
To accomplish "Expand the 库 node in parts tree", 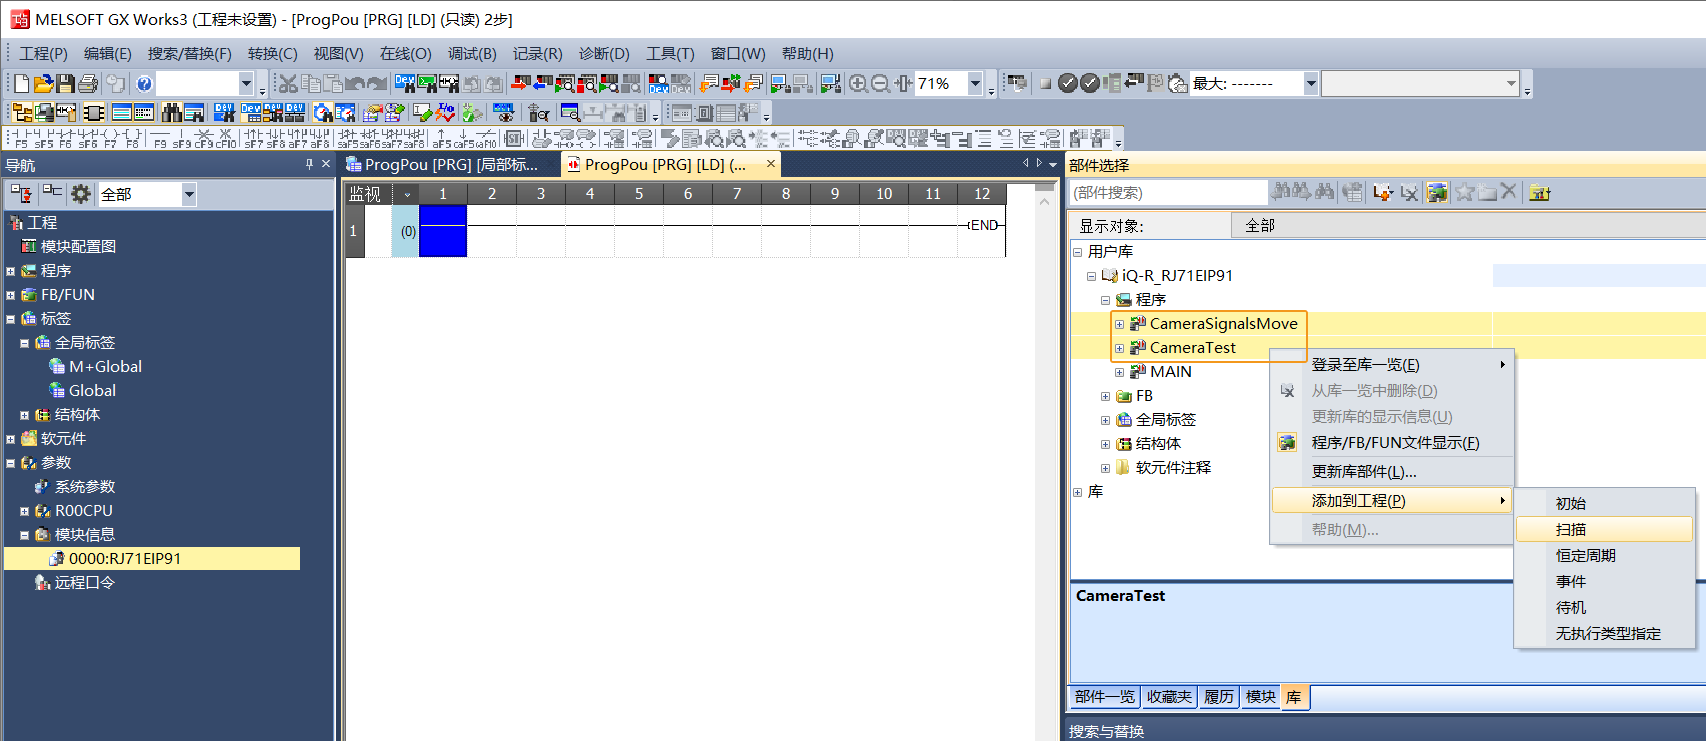I will click(1078, 492).
